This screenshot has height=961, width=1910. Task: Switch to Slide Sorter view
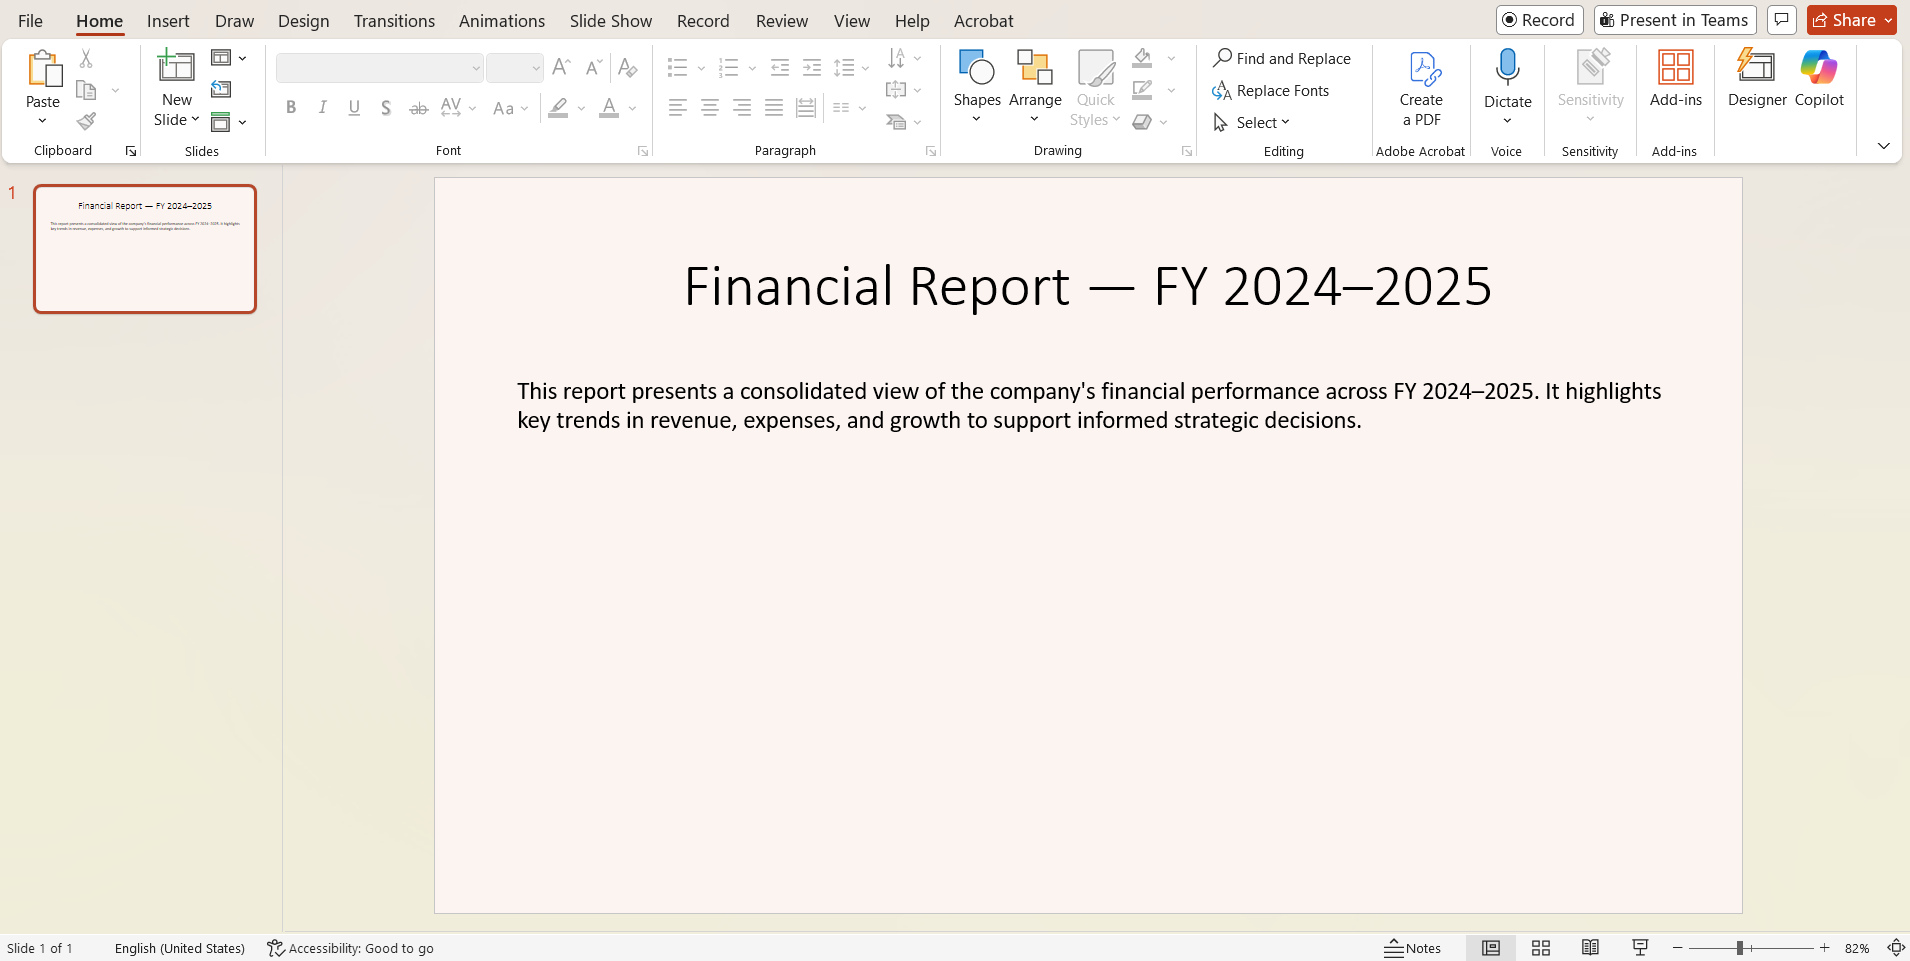1541,948
